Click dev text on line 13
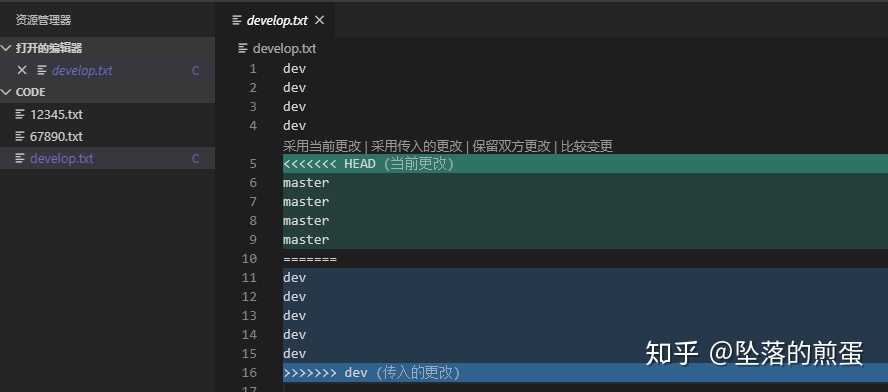This screenshot has height=392, width=888. click(x=294, y=316)
